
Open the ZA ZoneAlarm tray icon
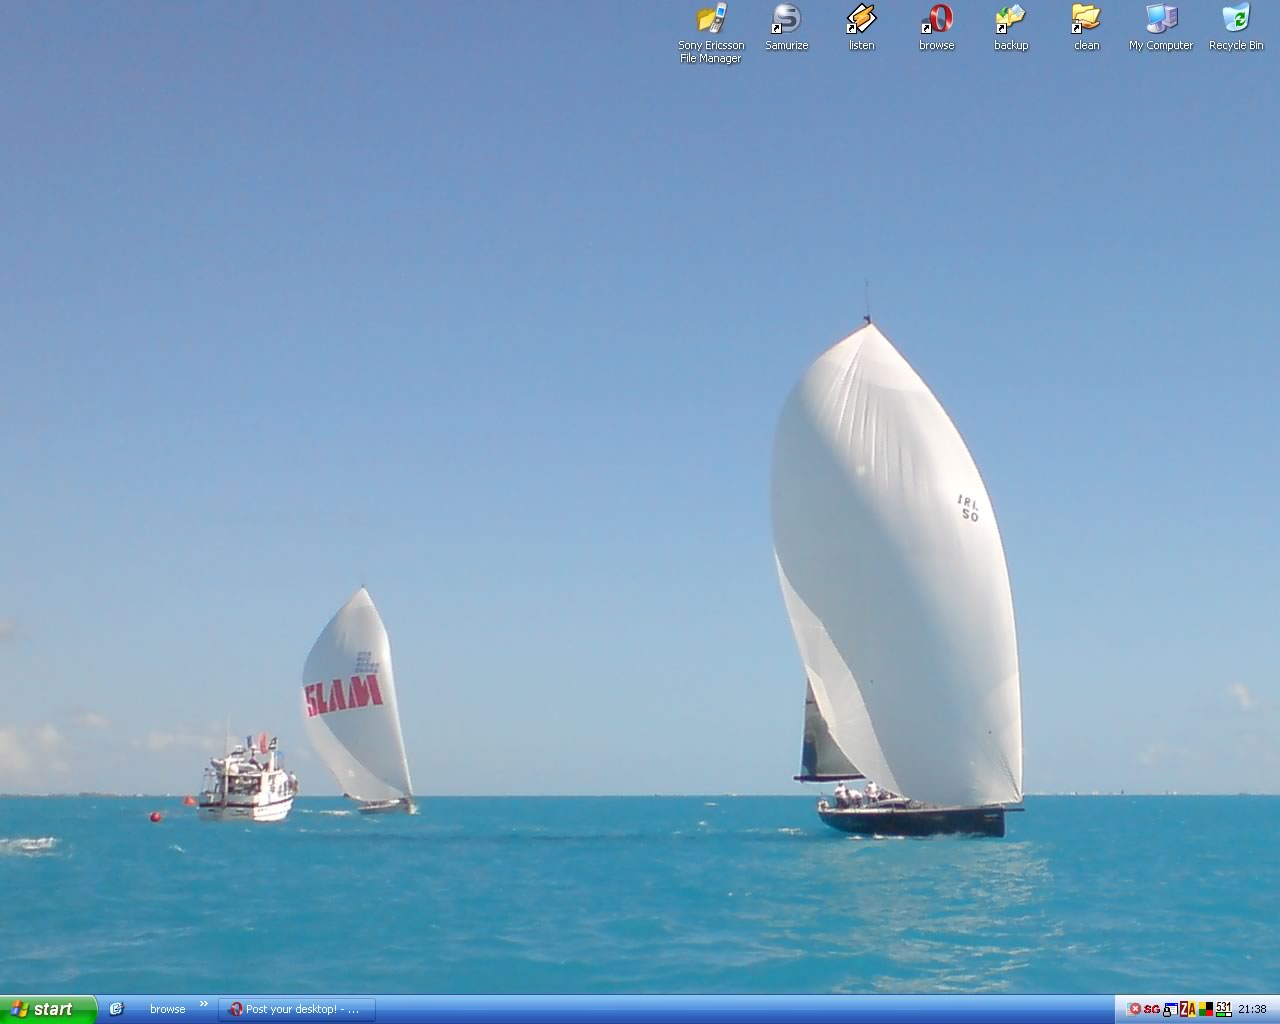[x=1188, y=1009]
